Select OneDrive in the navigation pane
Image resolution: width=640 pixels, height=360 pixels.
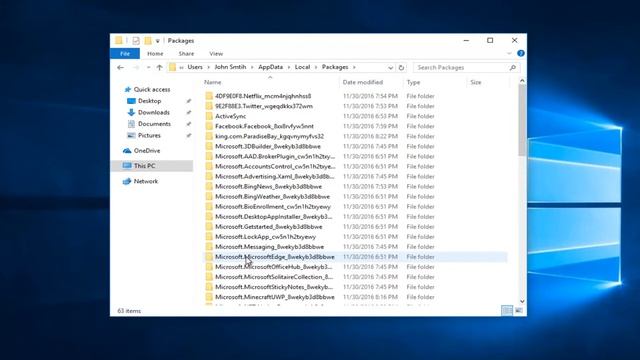click(x=147, y=151)
